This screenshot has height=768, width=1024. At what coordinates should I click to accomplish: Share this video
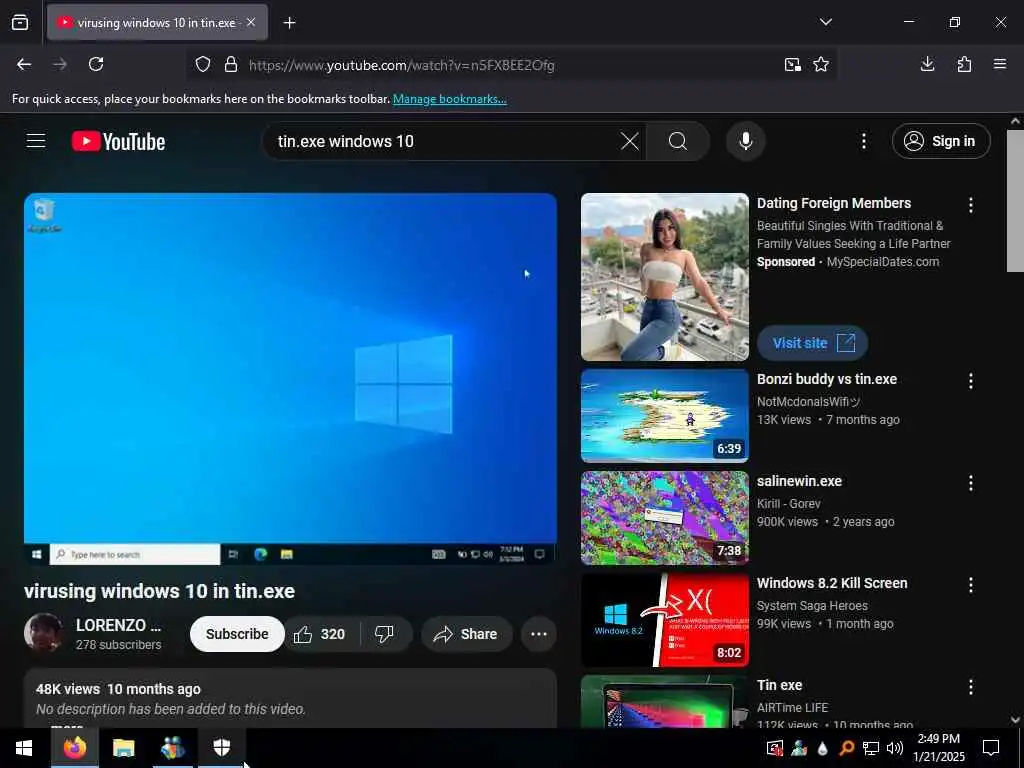466,634
